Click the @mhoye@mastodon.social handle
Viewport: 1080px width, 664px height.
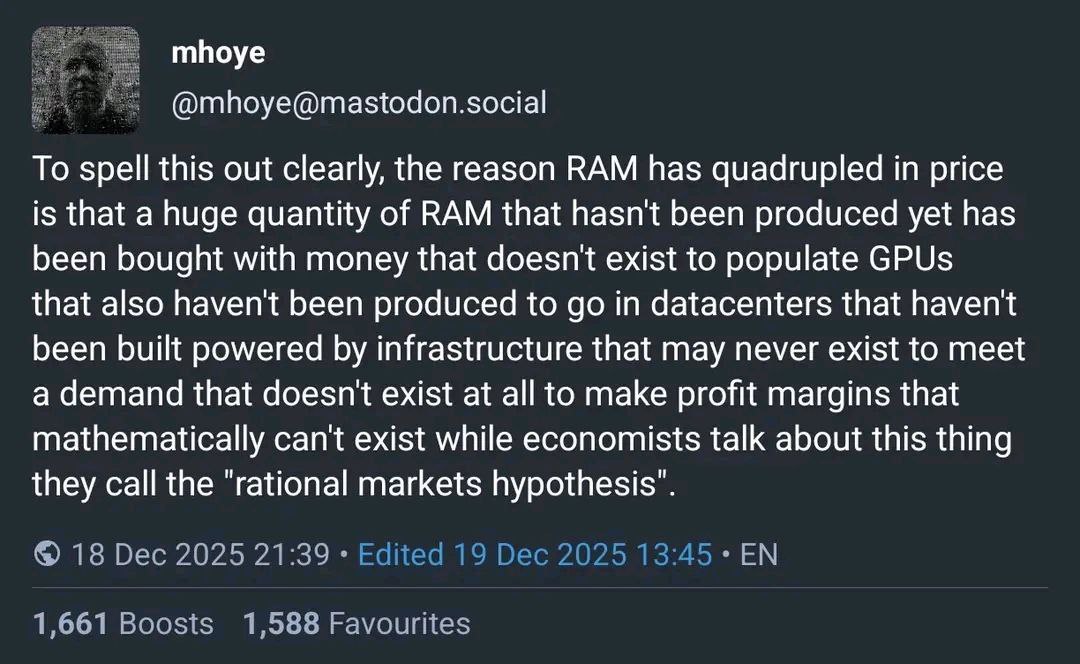point(359,102)
